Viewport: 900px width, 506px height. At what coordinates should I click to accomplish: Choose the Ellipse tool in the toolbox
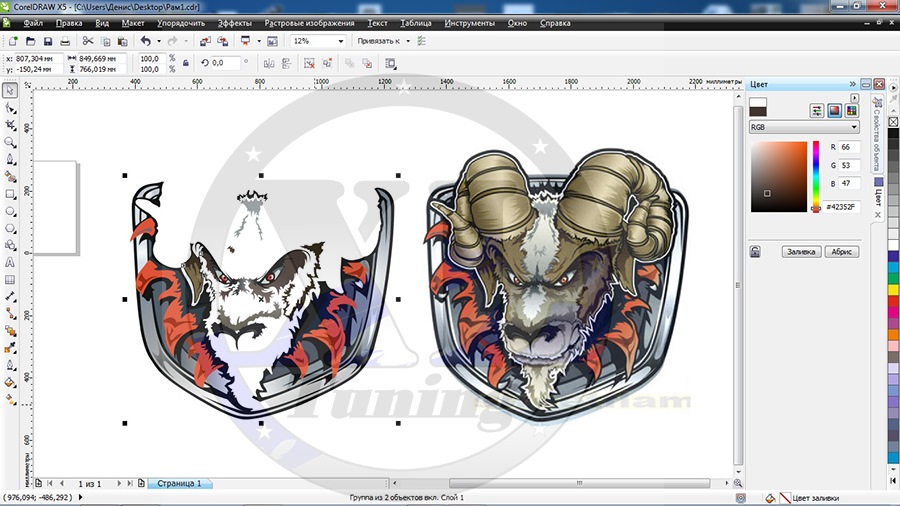click(10, 211)
